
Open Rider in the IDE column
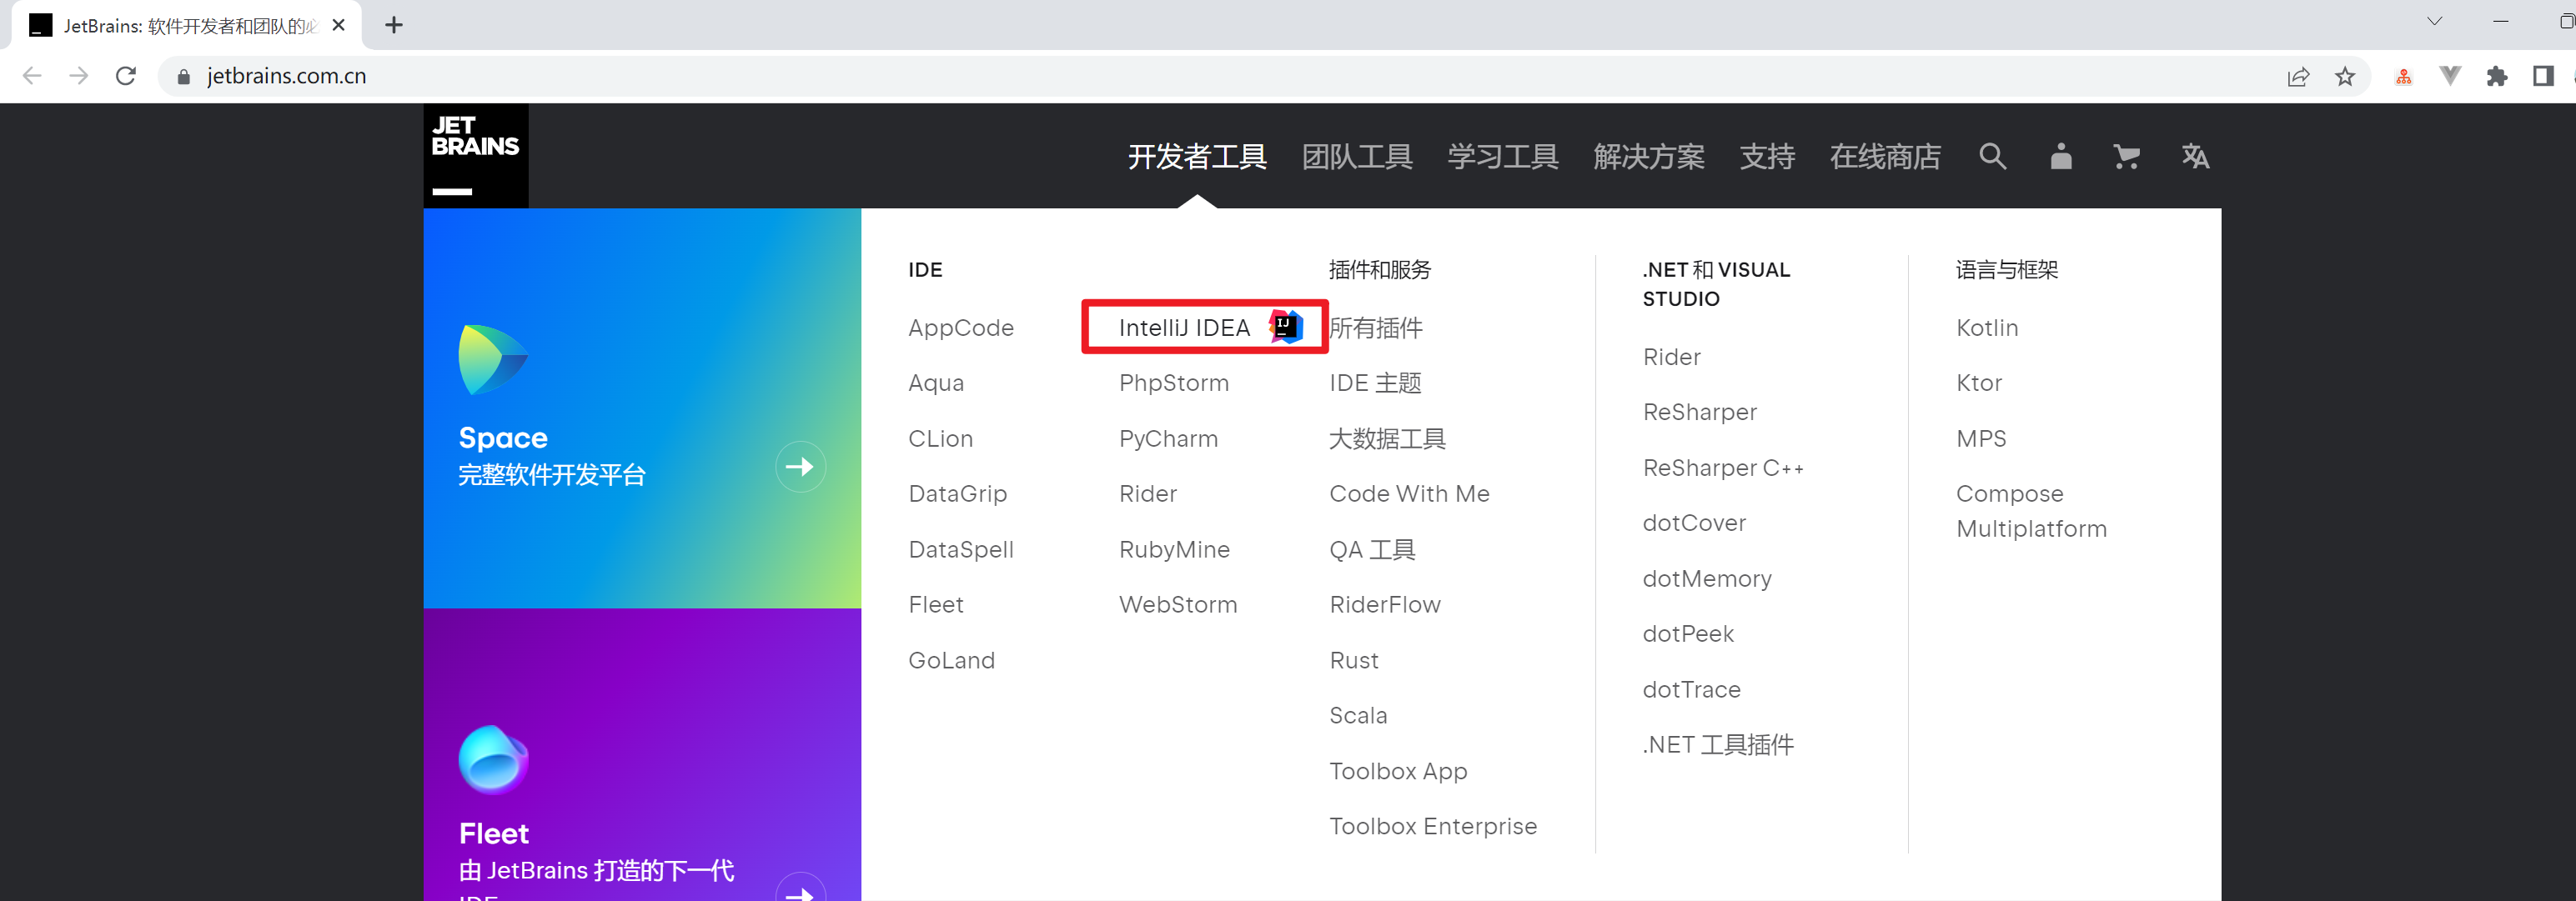[x=1148, y=493]
